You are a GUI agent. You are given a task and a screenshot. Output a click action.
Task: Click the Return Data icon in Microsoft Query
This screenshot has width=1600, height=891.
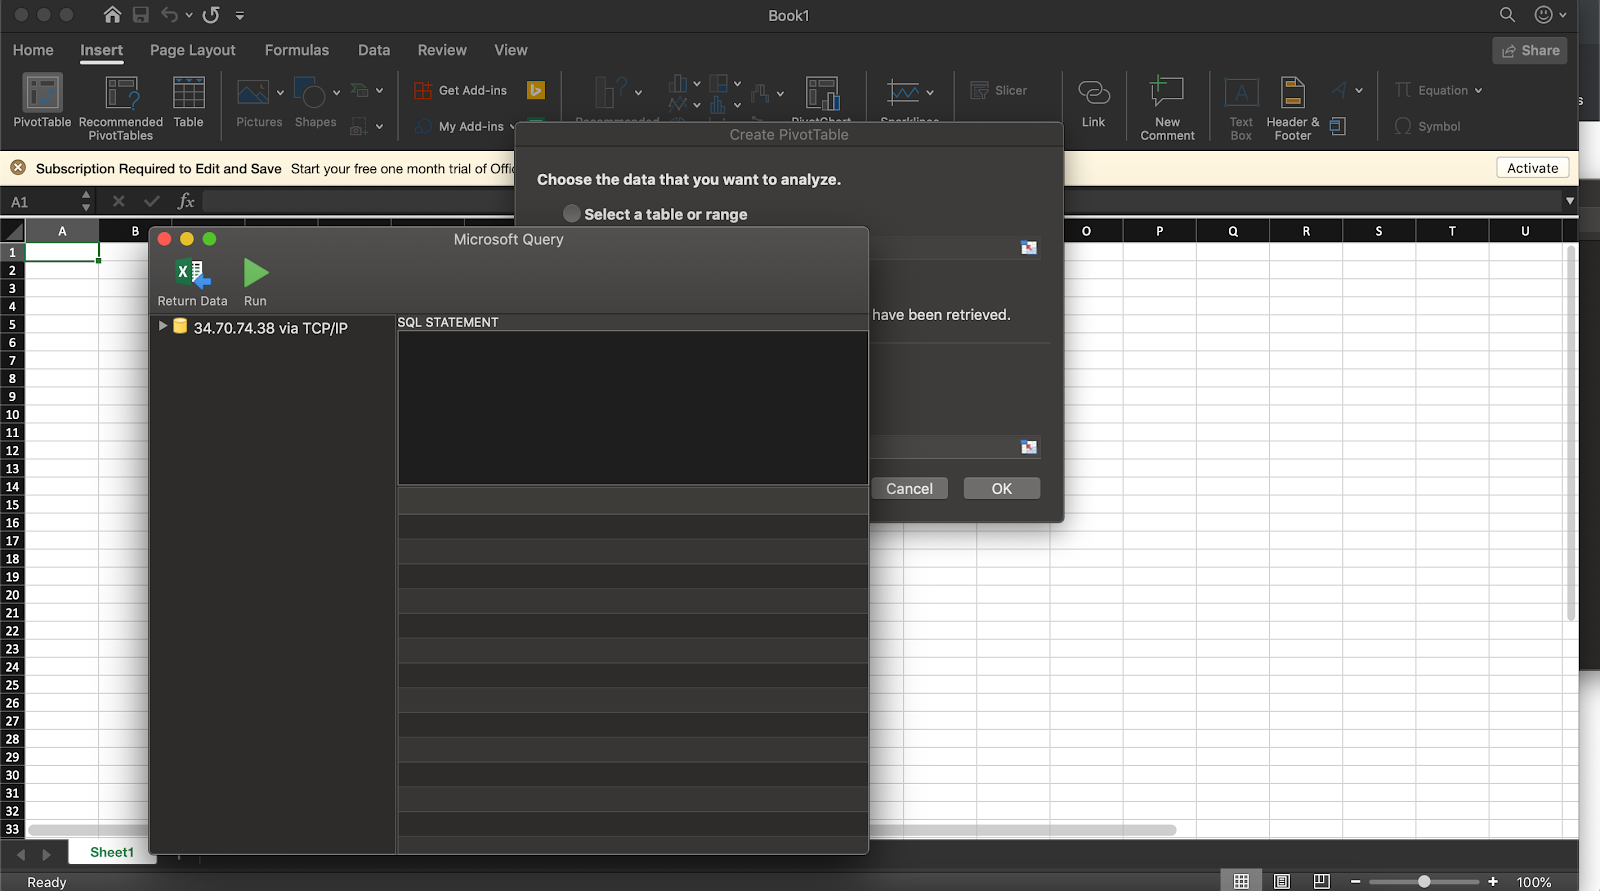coord(192,273)
